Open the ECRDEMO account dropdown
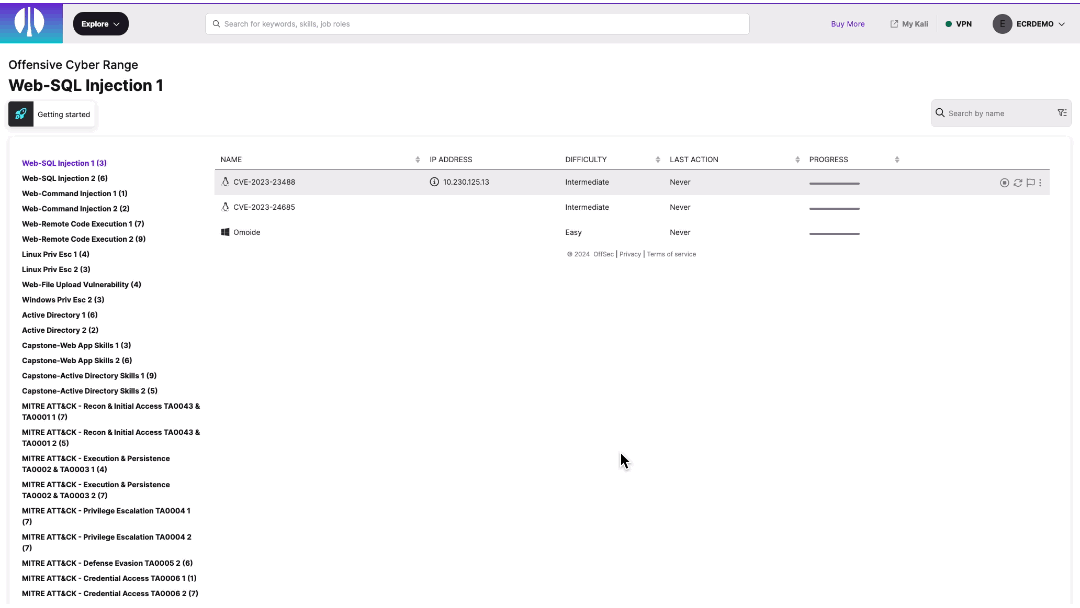The height and width of the screenshot is (608, 1080). [x=1029, y=23]
